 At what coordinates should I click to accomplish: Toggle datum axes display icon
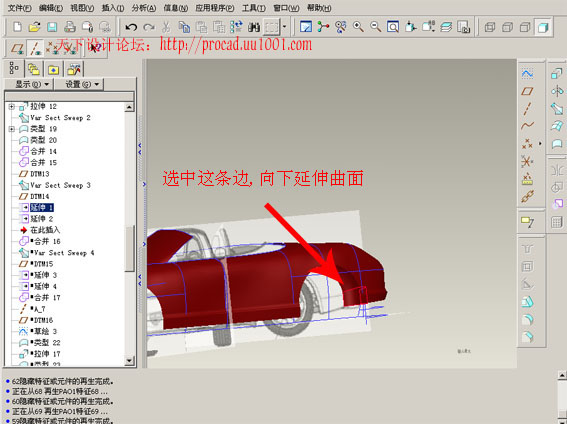[x=35, y=48]
